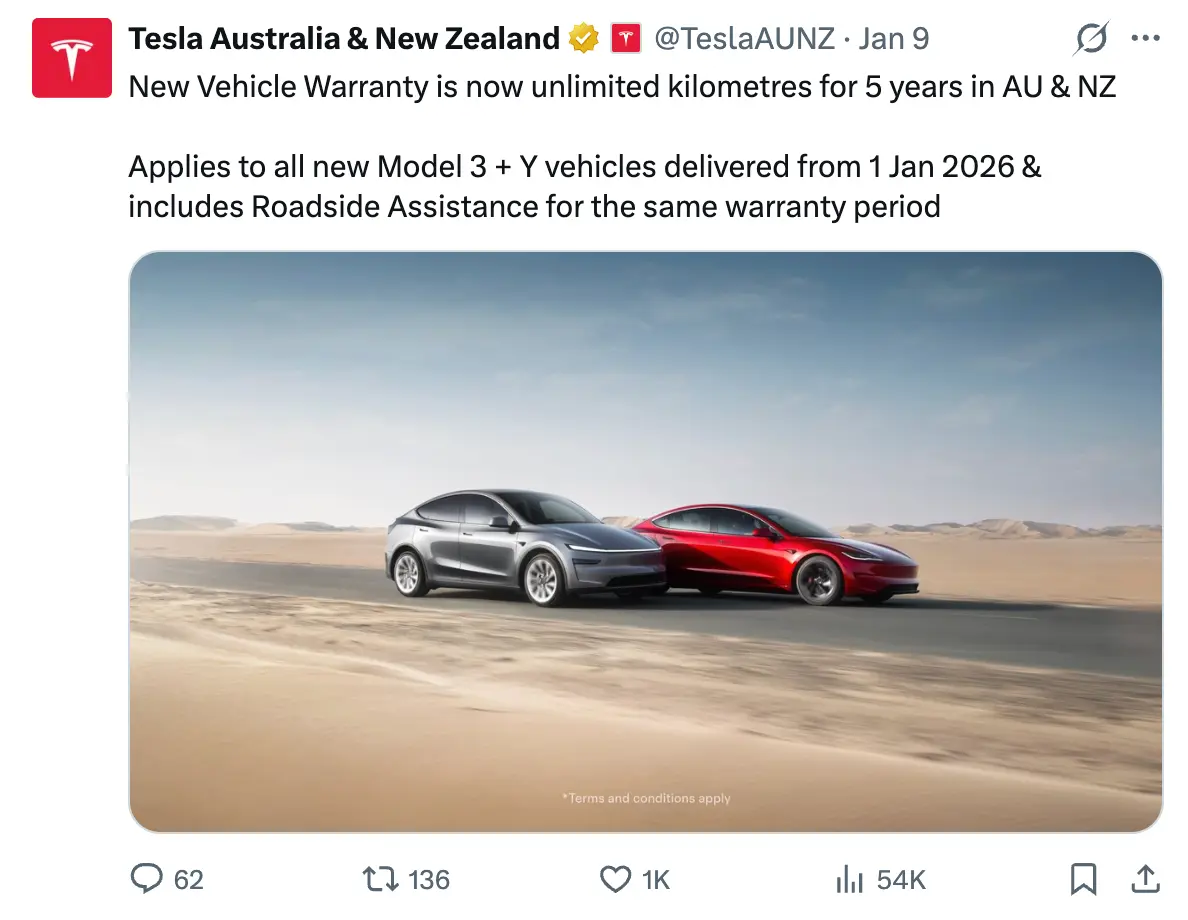Open the view analytics bar-chart icon
This screenshot has height=920, width=1188.
[x=849, y=879]
